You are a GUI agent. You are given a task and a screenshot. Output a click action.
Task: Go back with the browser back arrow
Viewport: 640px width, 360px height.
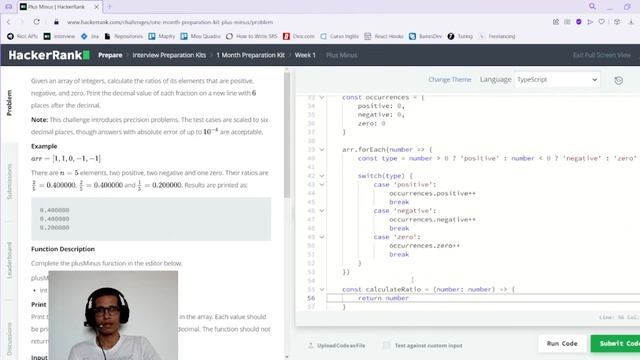click(9, 22)
